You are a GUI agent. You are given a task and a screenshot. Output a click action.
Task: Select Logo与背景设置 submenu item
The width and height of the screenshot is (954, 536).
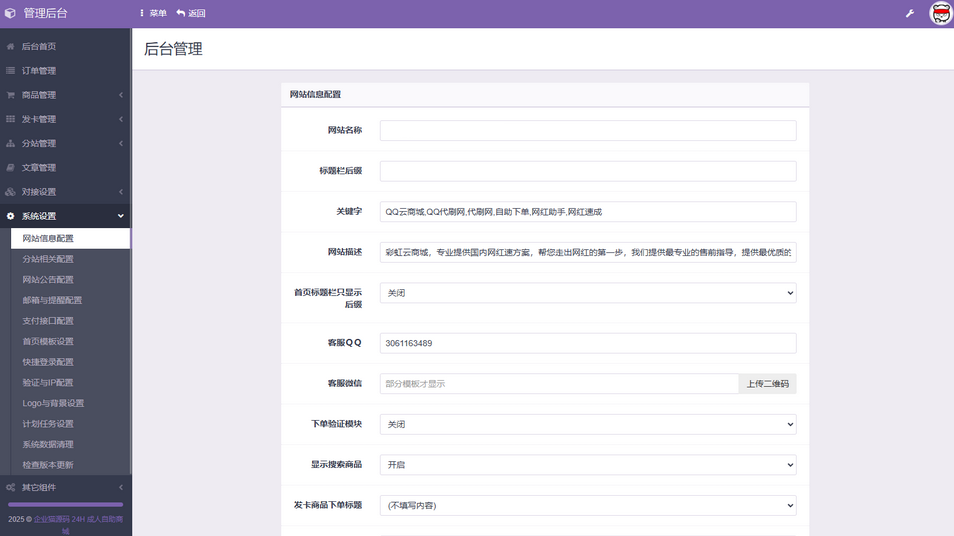(x=70, y=403)
